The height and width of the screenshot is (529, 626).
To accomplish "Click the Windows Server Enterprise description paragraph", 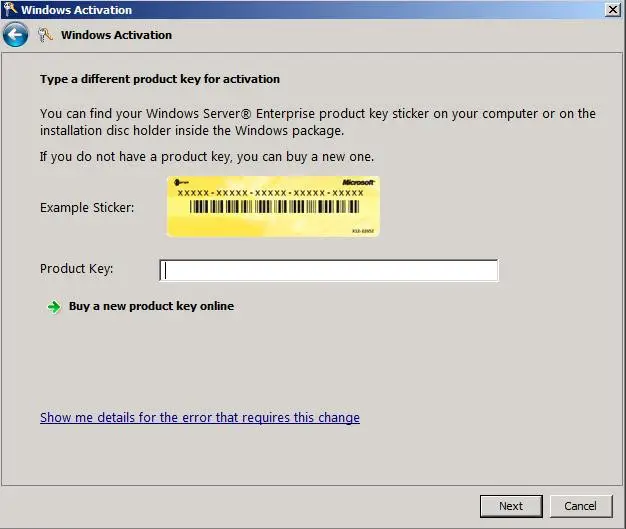I will click(x=318, y=122).
